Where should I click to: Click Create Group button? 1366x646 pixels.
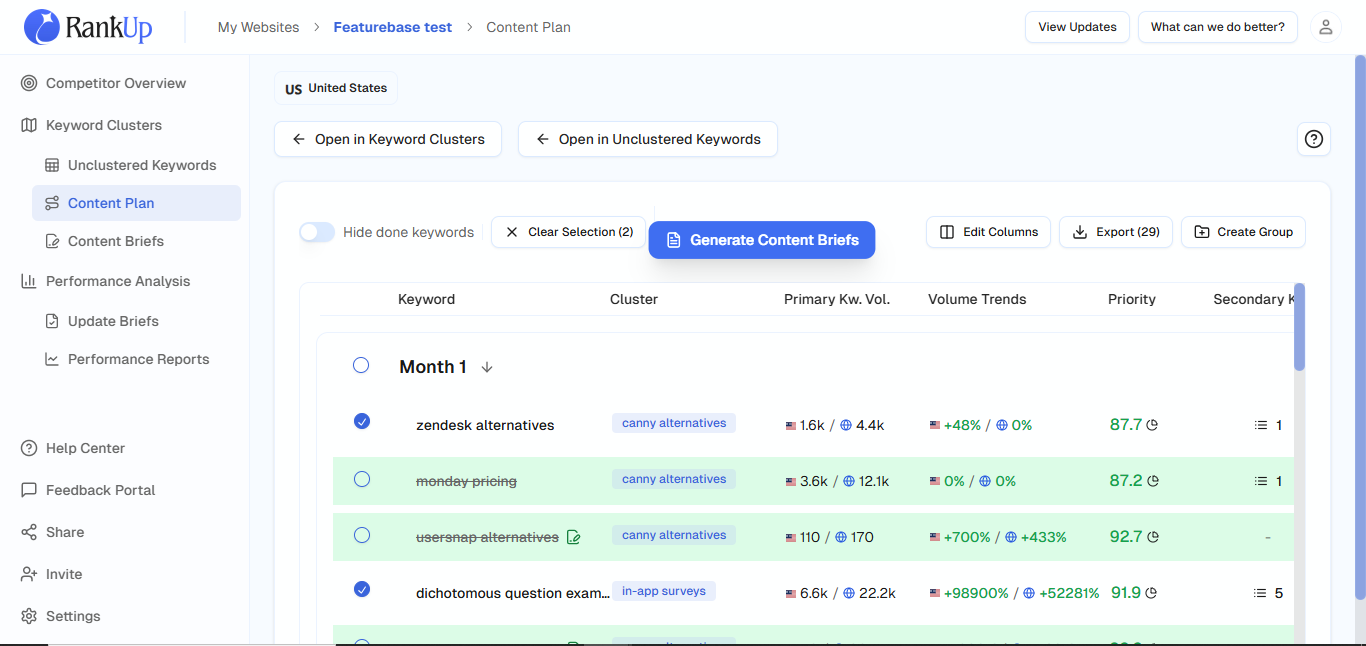(x=1243, y=232)
